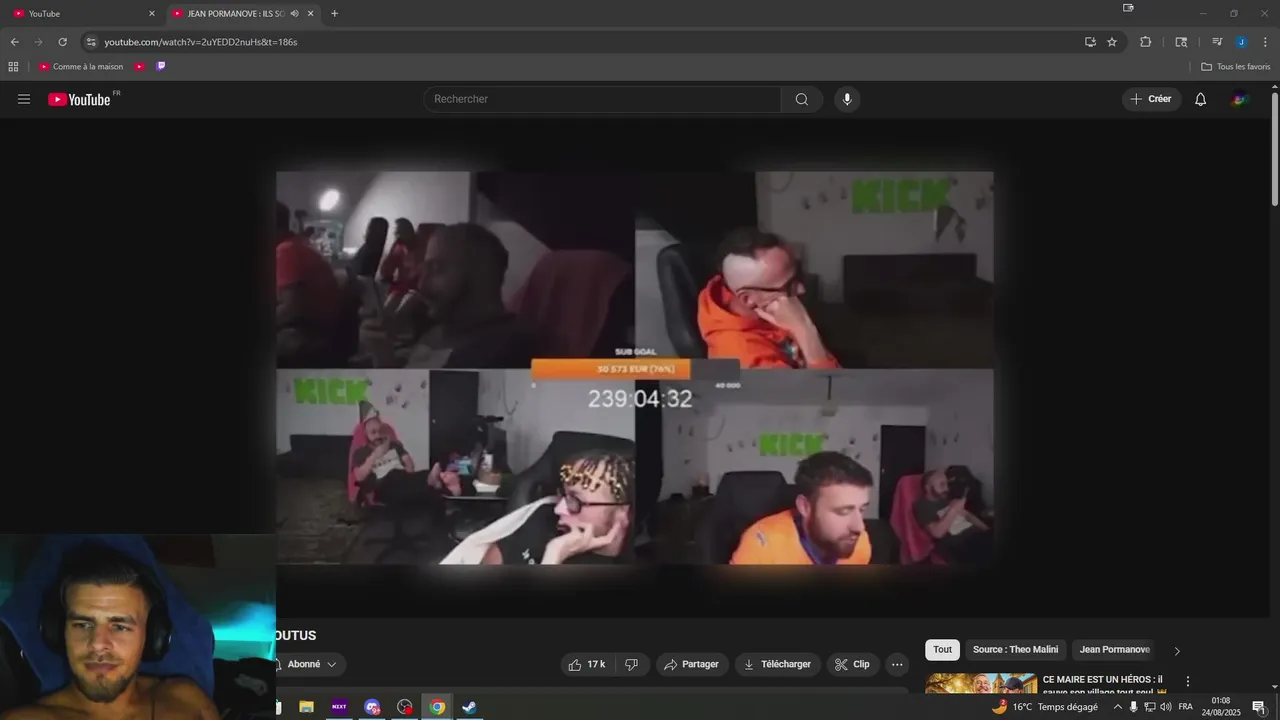The width and height of the screenshot is (1280, 720).
Task: Mute the JEAN PORMANOVE tab audio icon
Action: click(x=294, y=13)
